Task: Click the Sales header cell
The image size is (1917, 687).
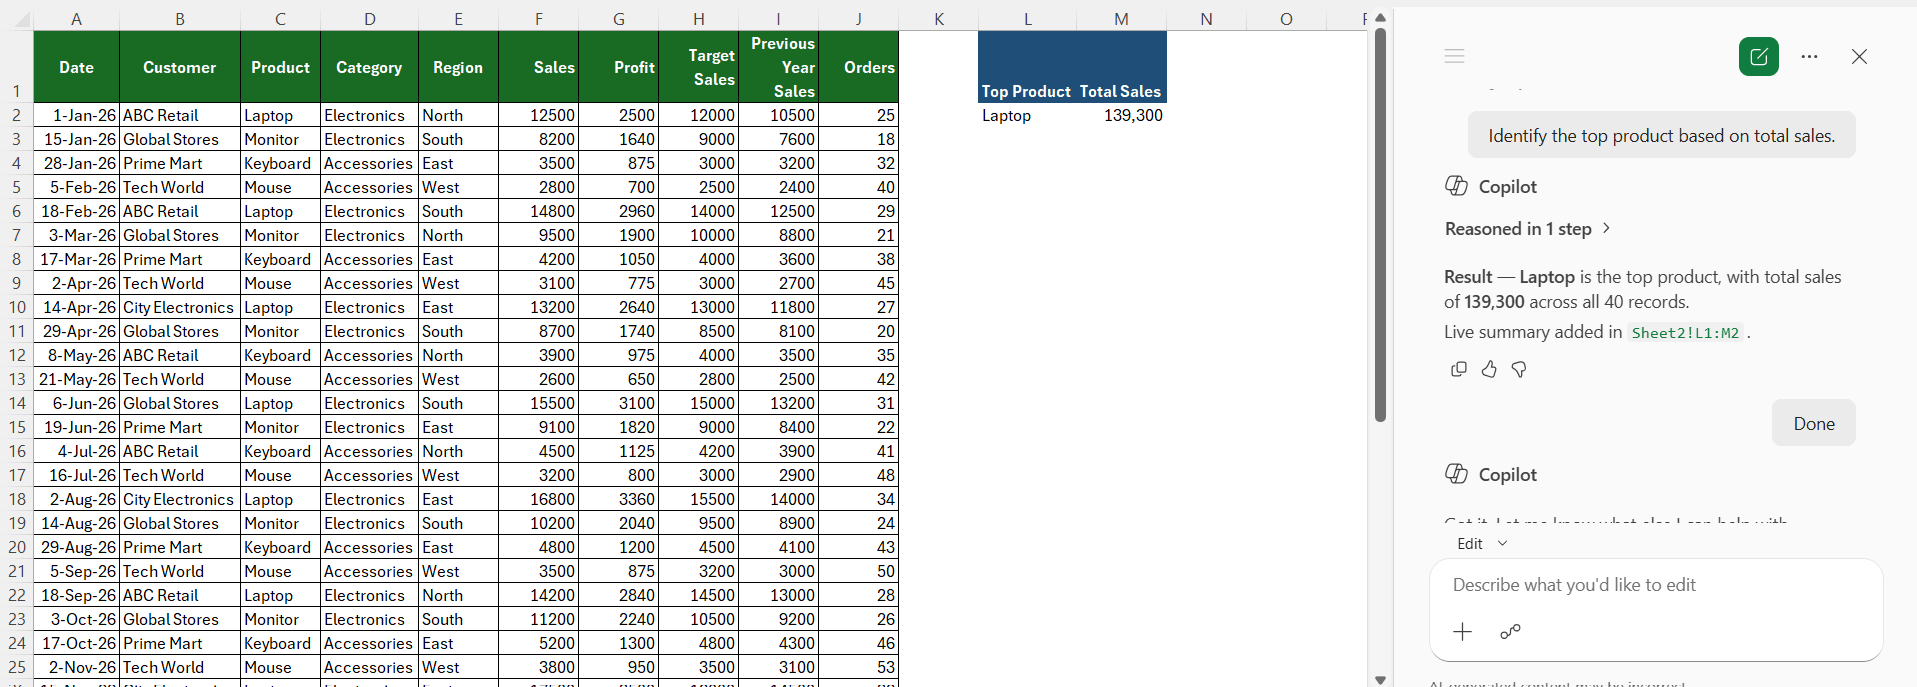Action: [538, 67]
